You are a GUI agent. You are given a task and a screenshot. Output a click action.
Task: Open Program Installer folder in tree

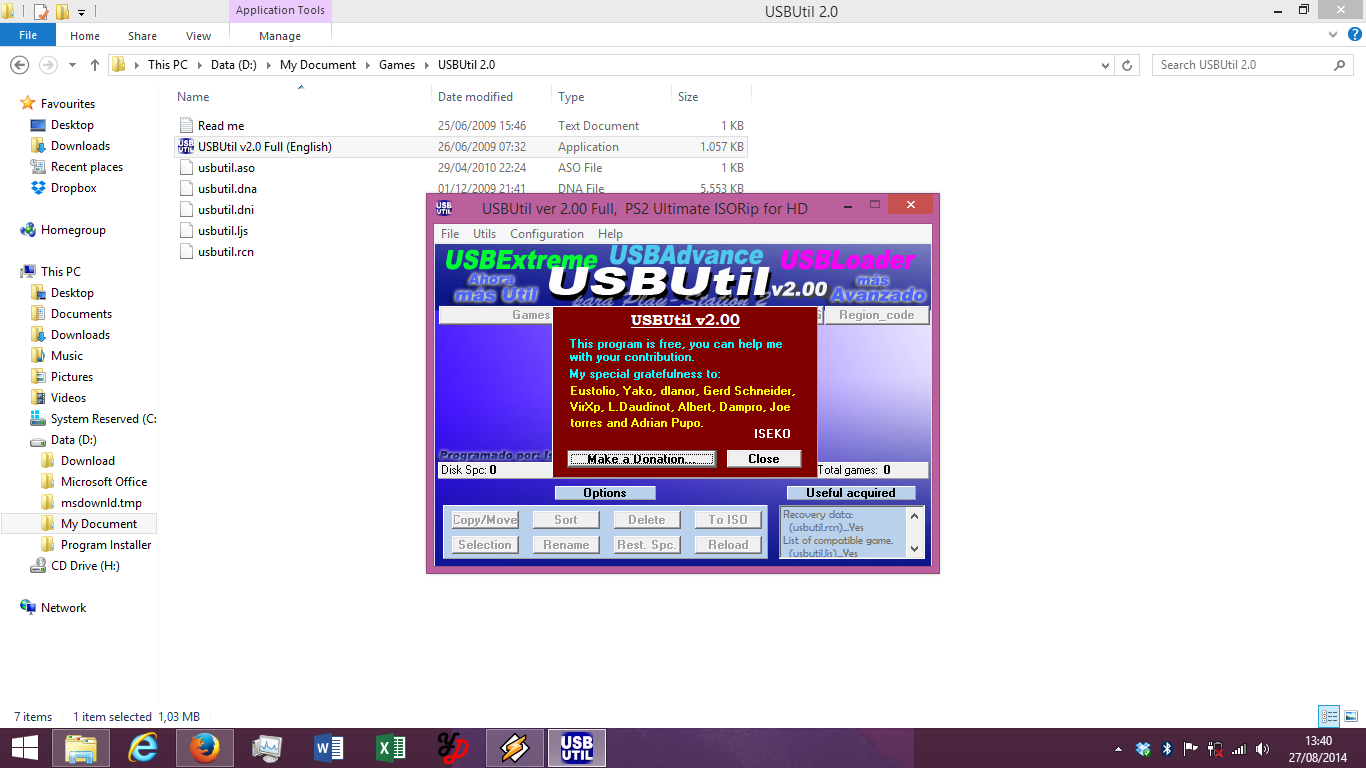coord(106,545)
